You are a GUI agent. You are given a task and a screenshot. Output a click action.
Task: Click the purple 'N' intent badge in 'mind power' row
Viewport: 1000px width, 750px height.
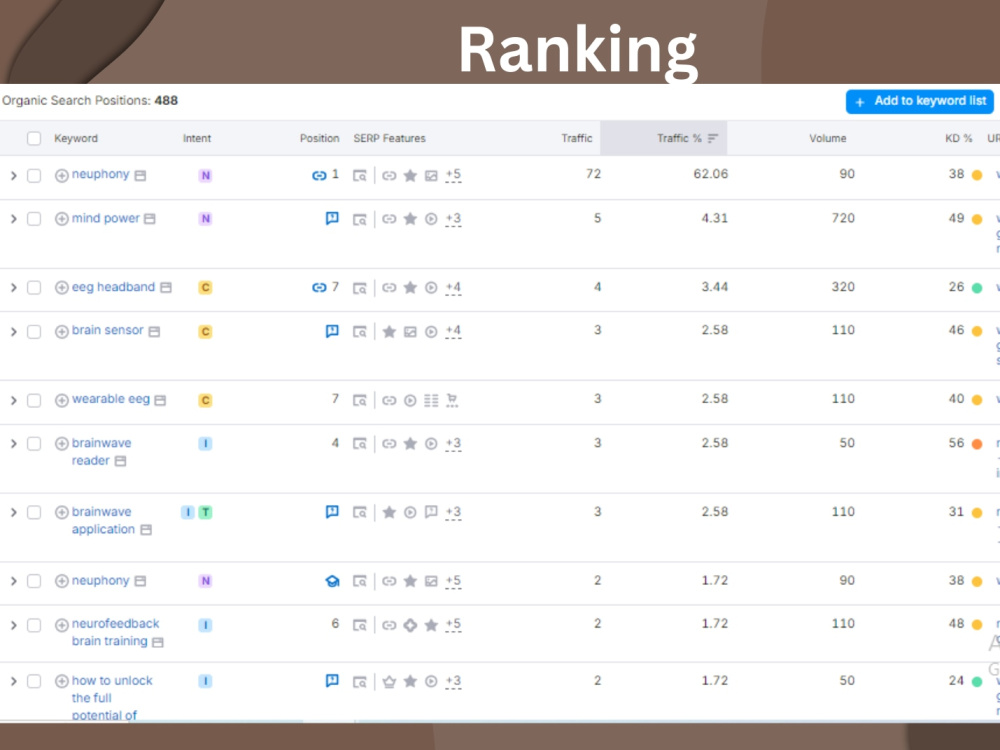tap(205, 219)
